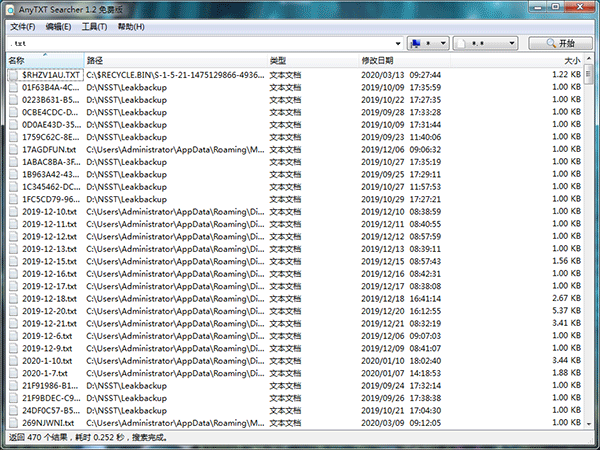Minimize the AnyTXT Searcher window
Viewport: 600px width, 450px height.
click(538, 7)
